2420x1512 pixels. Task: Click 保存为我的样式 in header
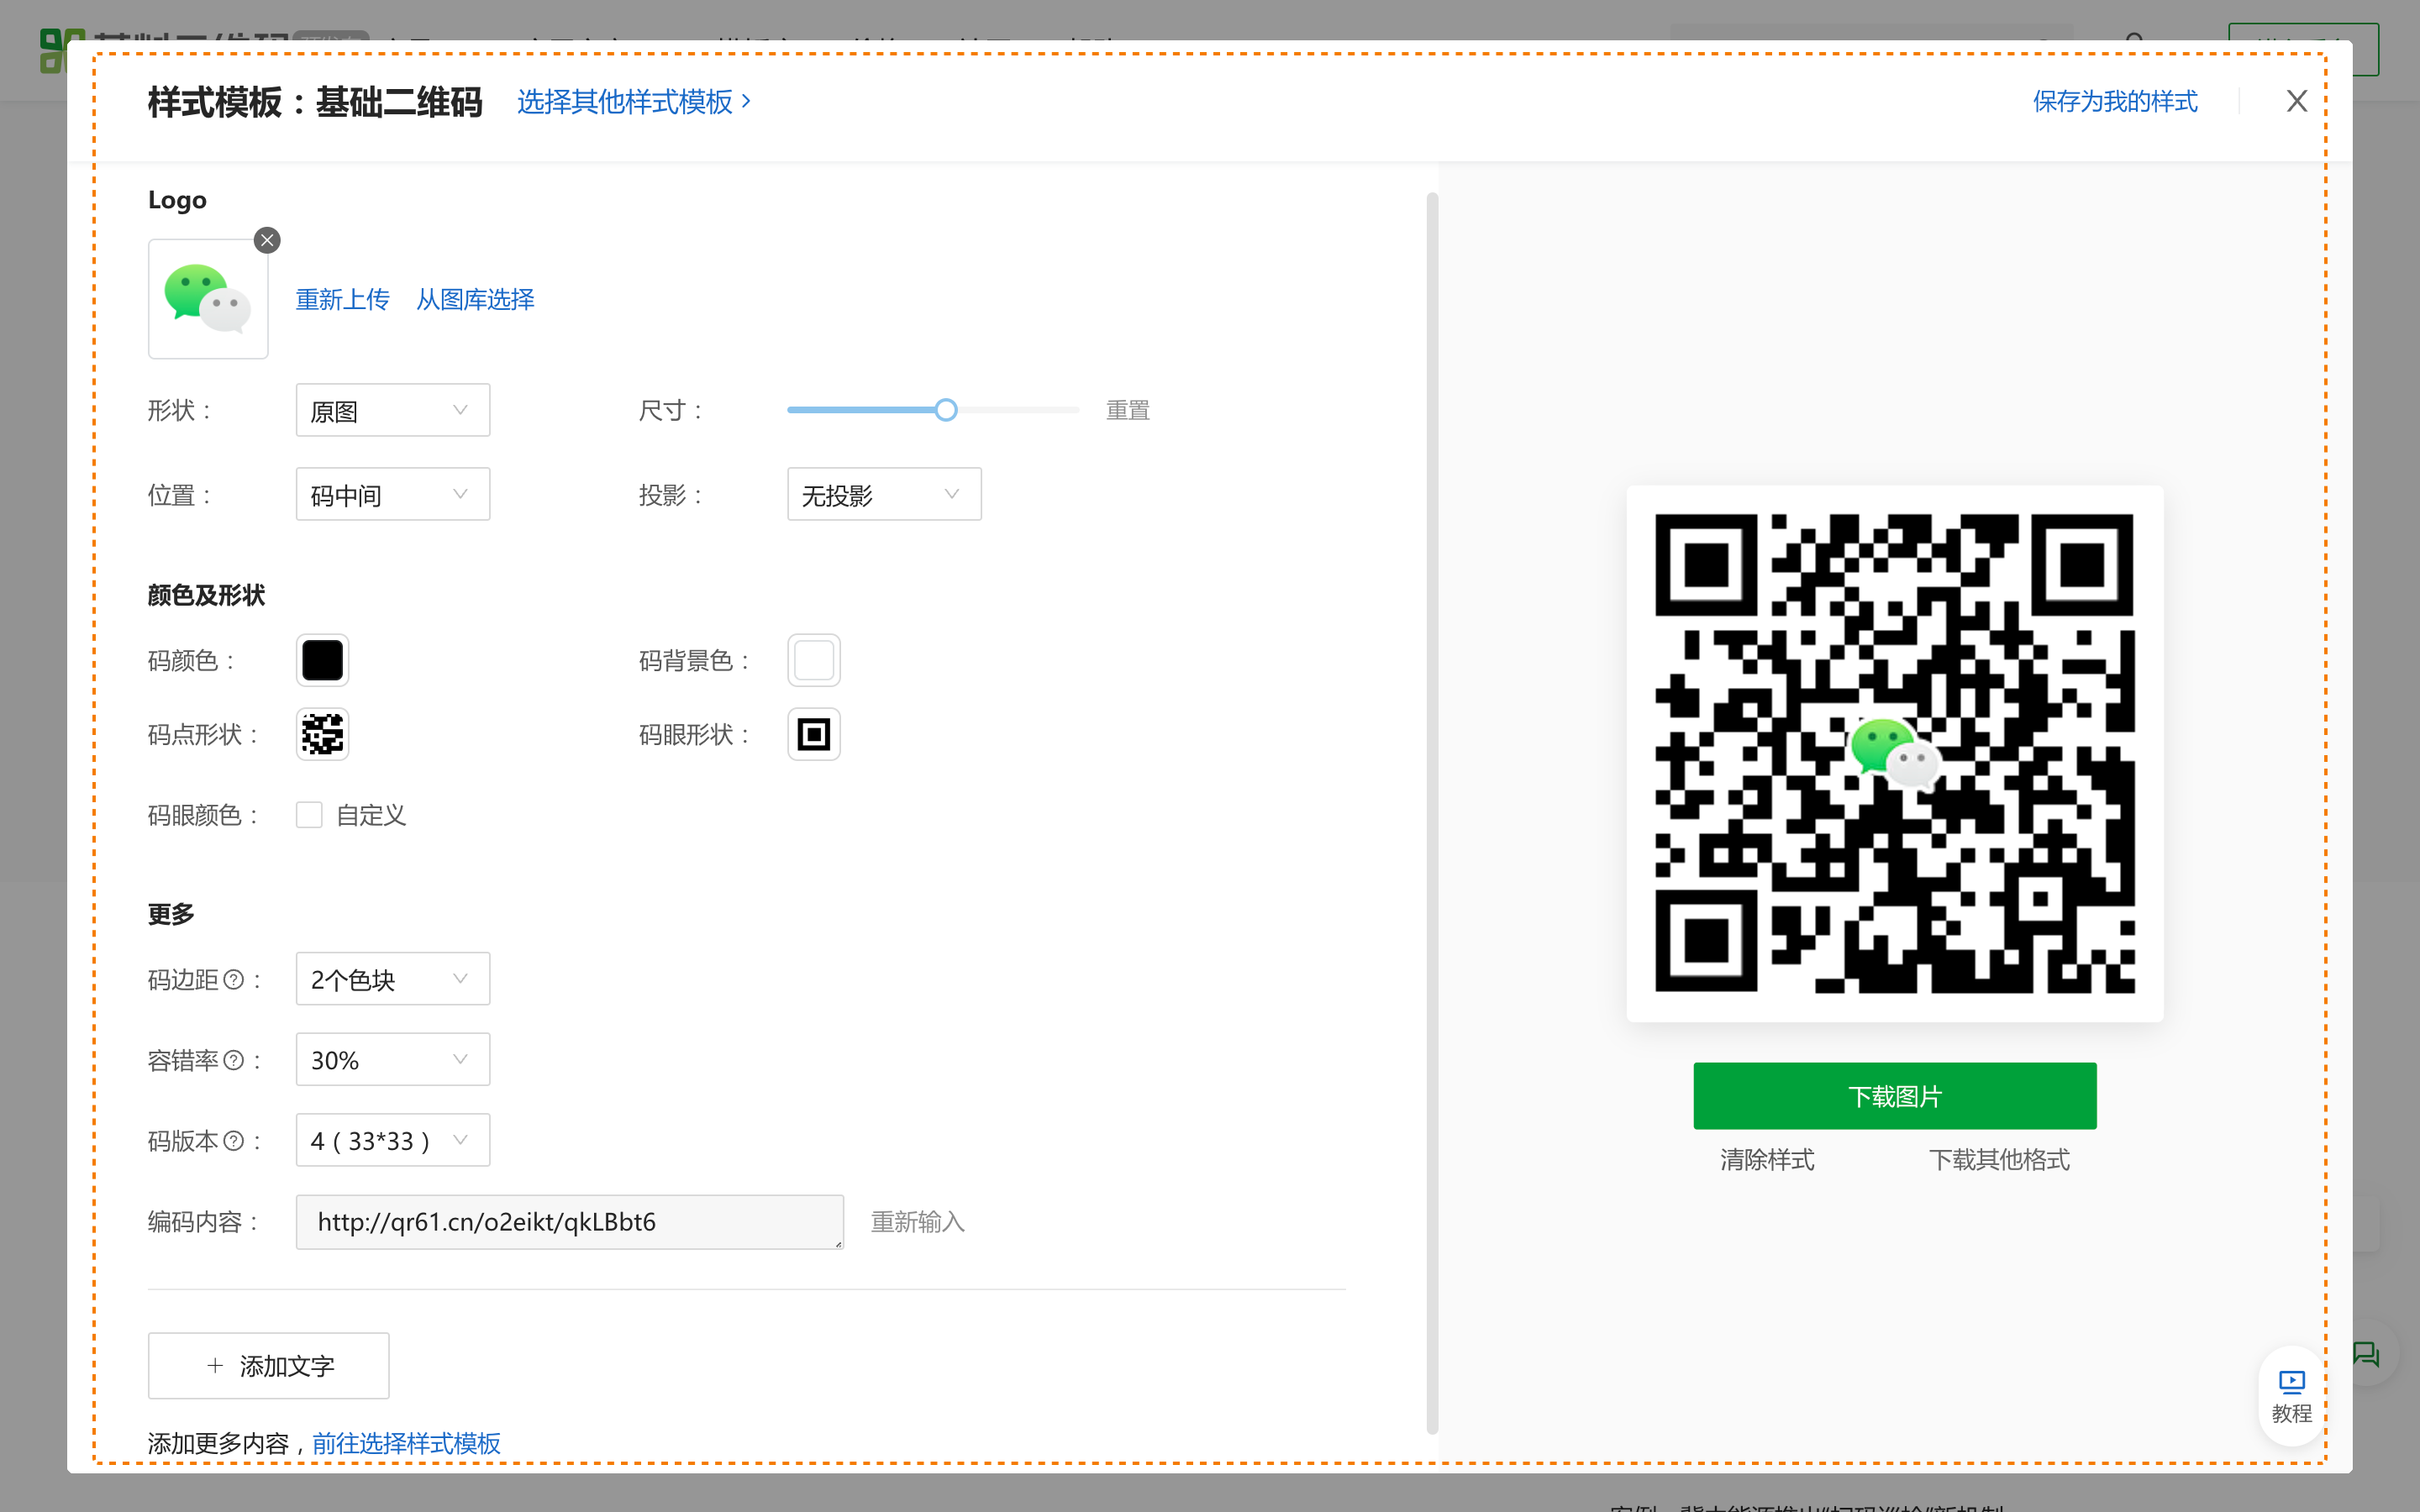2115,101
